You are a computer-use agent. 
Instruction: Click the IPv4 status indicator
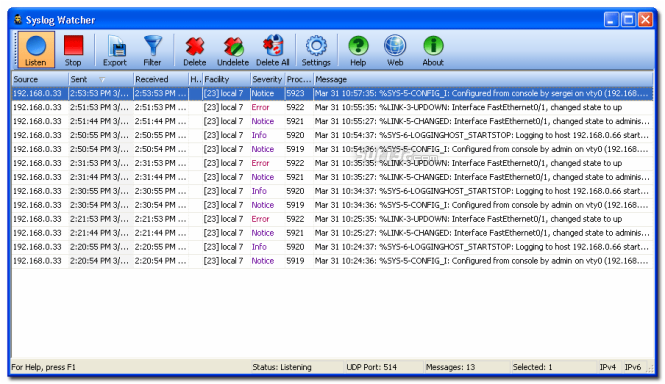tap(608, 367)
